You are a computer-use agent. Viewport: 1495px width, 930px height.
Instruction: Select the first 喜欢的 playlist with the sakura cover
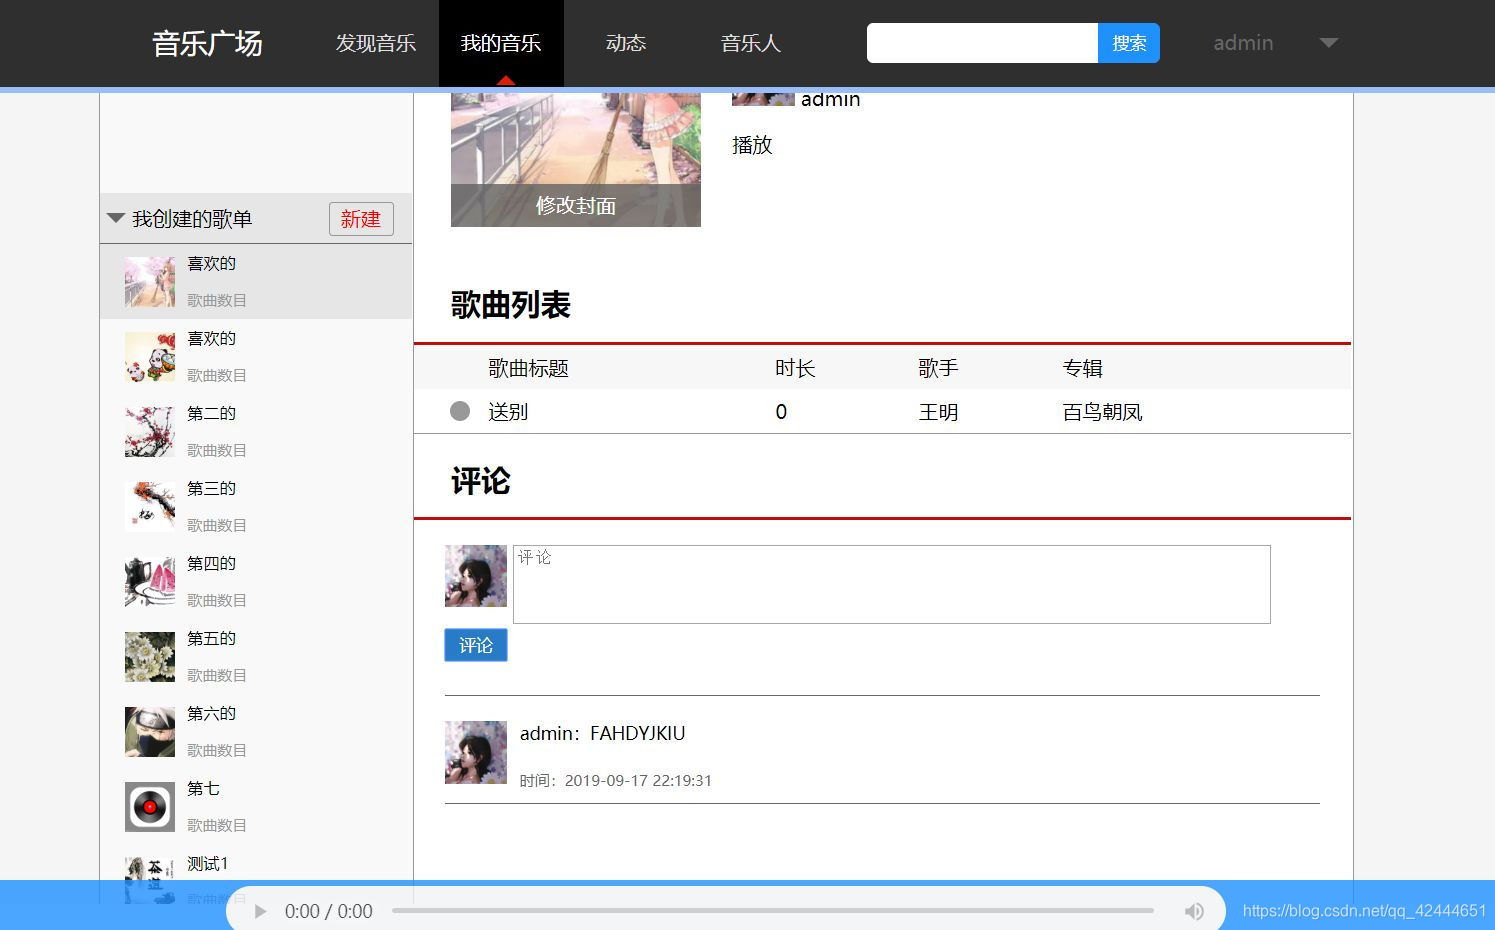[256, 282]
